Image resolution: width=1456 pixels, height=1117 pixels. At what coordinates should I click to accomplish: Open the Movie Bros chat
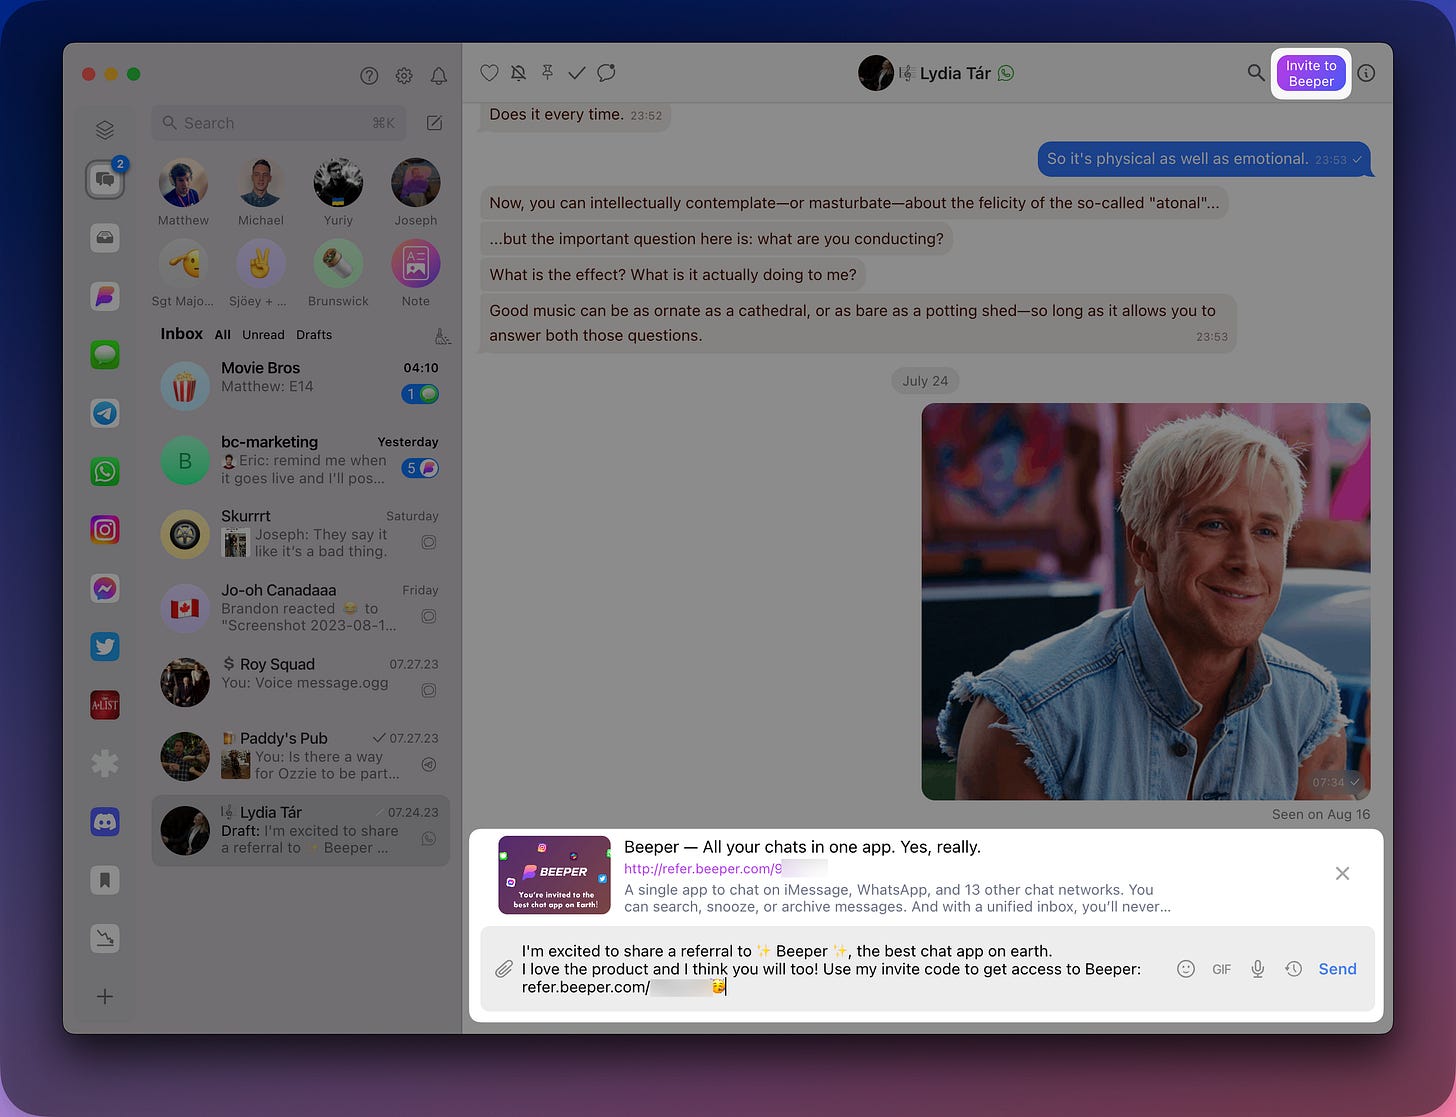click(x=301, y=385)
